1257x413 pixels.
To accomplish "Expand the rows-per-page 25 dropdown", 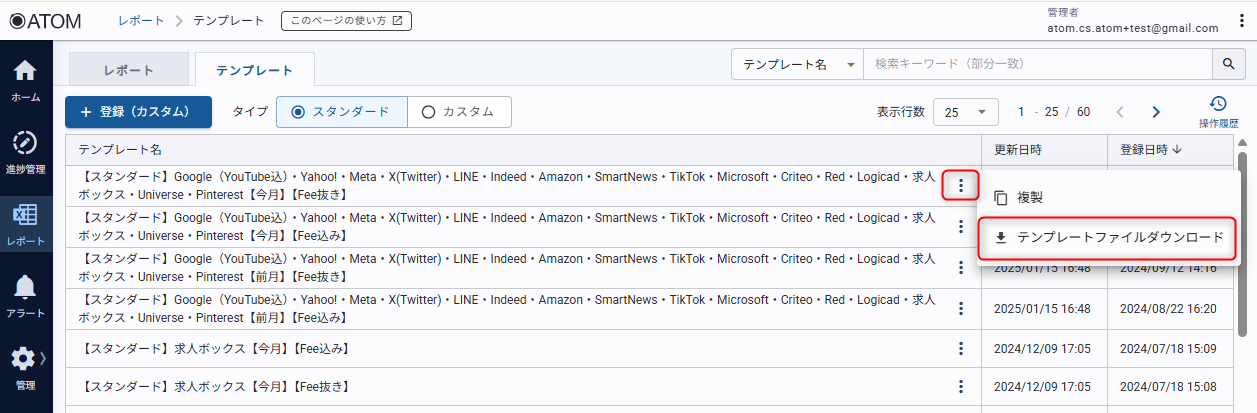I will pos(965,112).
